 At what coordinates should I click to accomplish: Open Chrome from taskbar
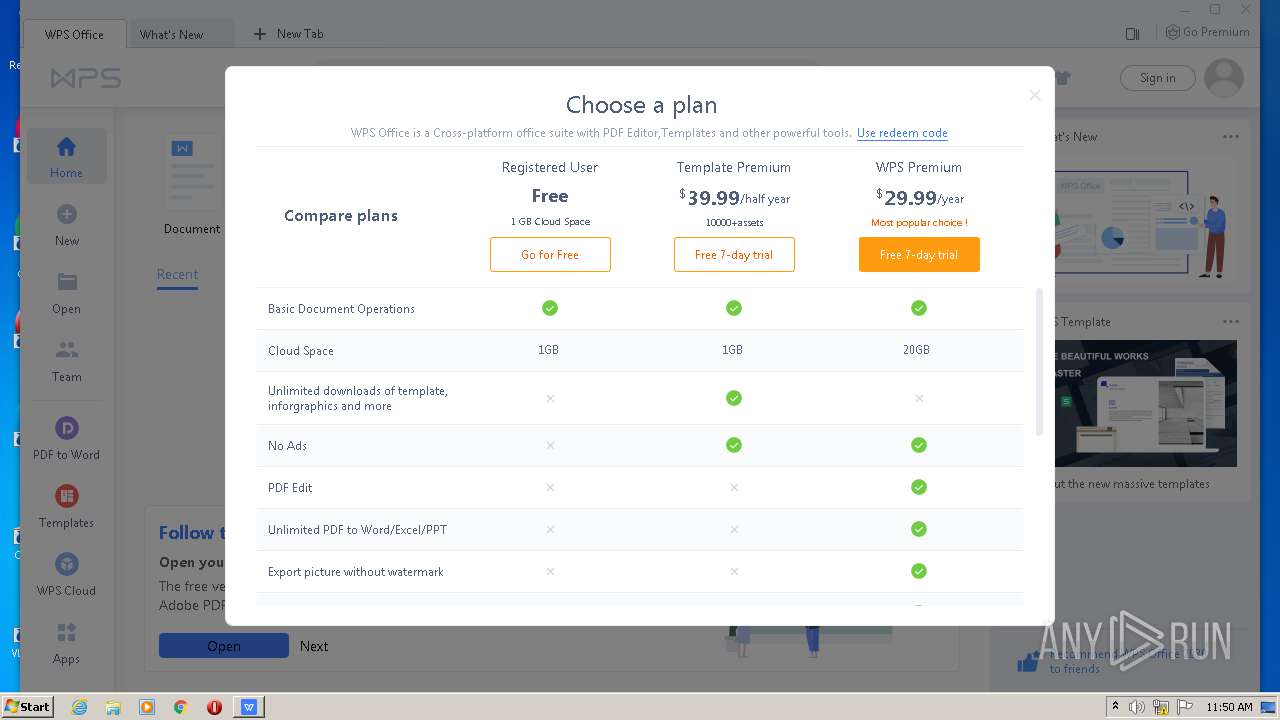(x=181, y=707)
